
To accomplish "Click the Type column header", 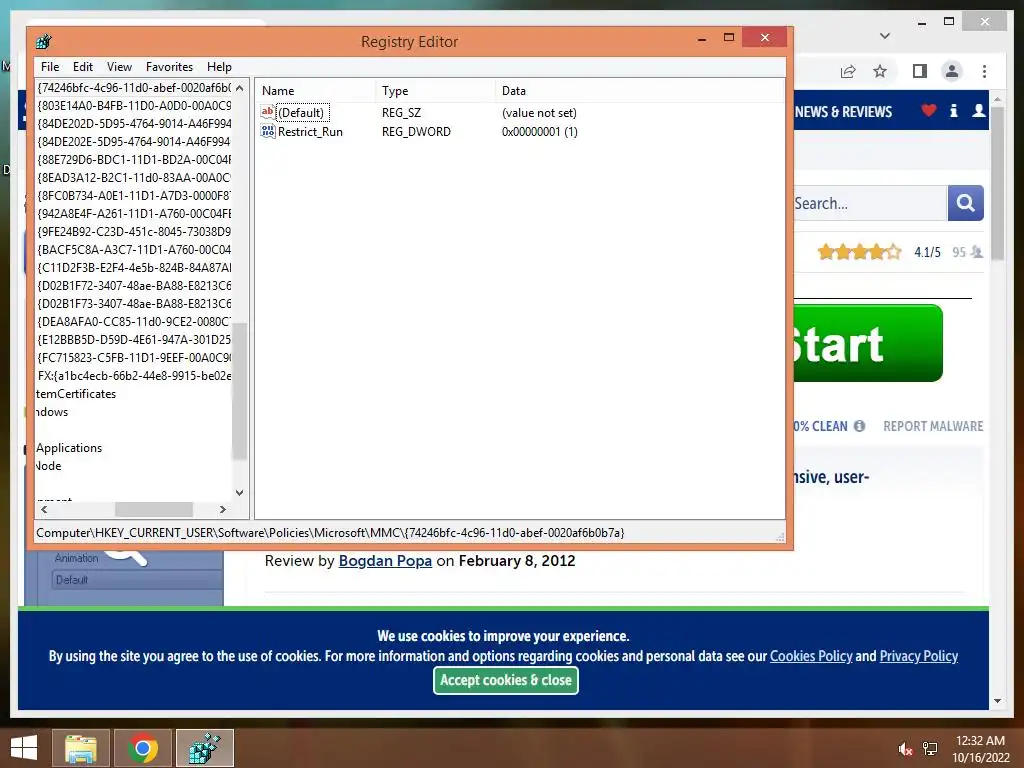I will (435, 91).
